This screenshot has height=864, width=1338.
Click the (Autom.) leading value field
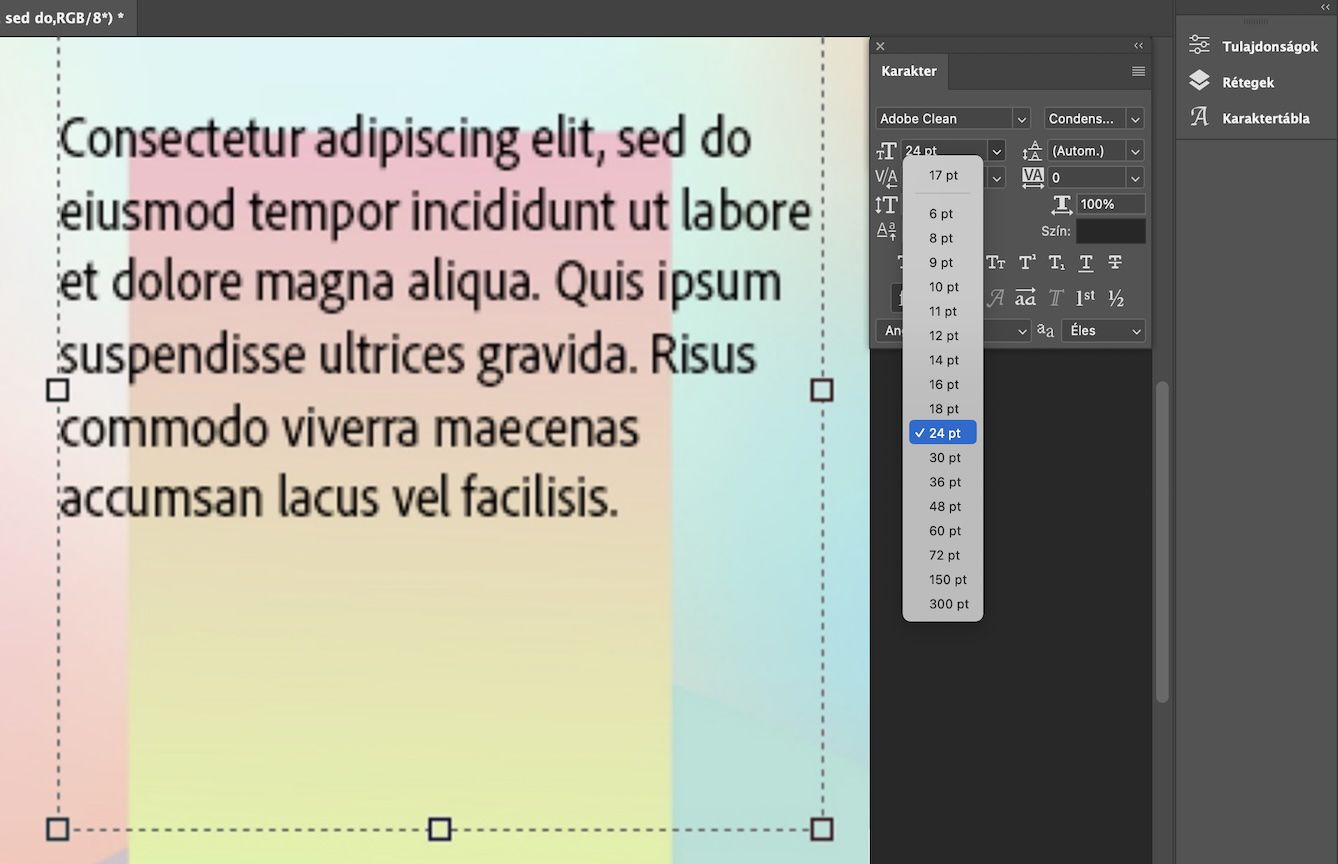tap(1087, 151)
